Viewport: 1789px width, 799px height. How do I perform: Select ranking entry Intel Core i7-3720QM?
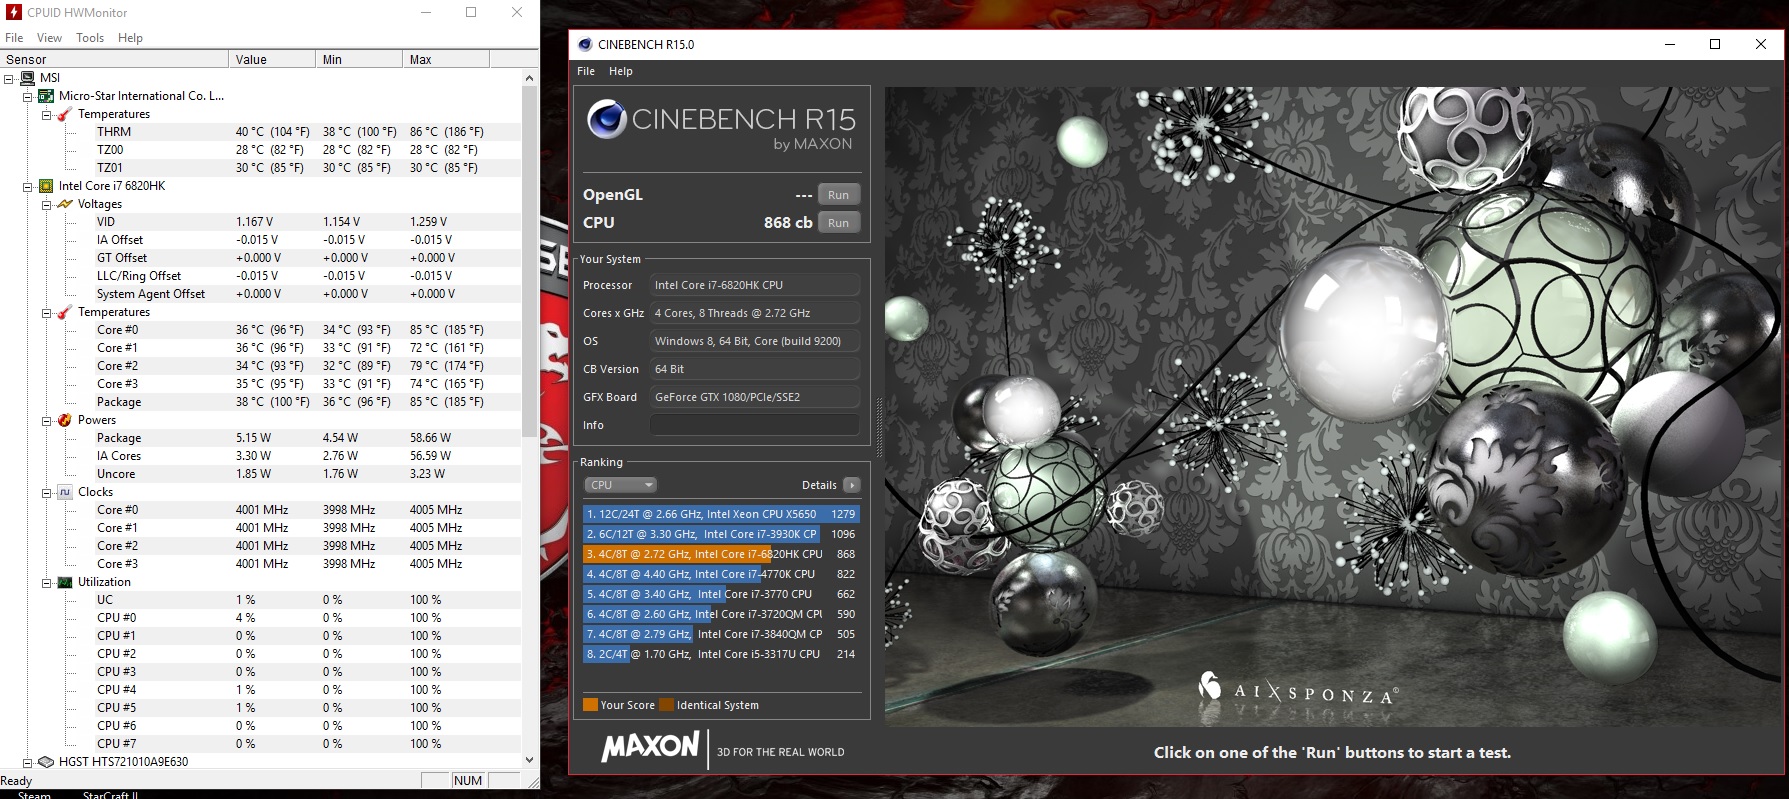[721, 614]
